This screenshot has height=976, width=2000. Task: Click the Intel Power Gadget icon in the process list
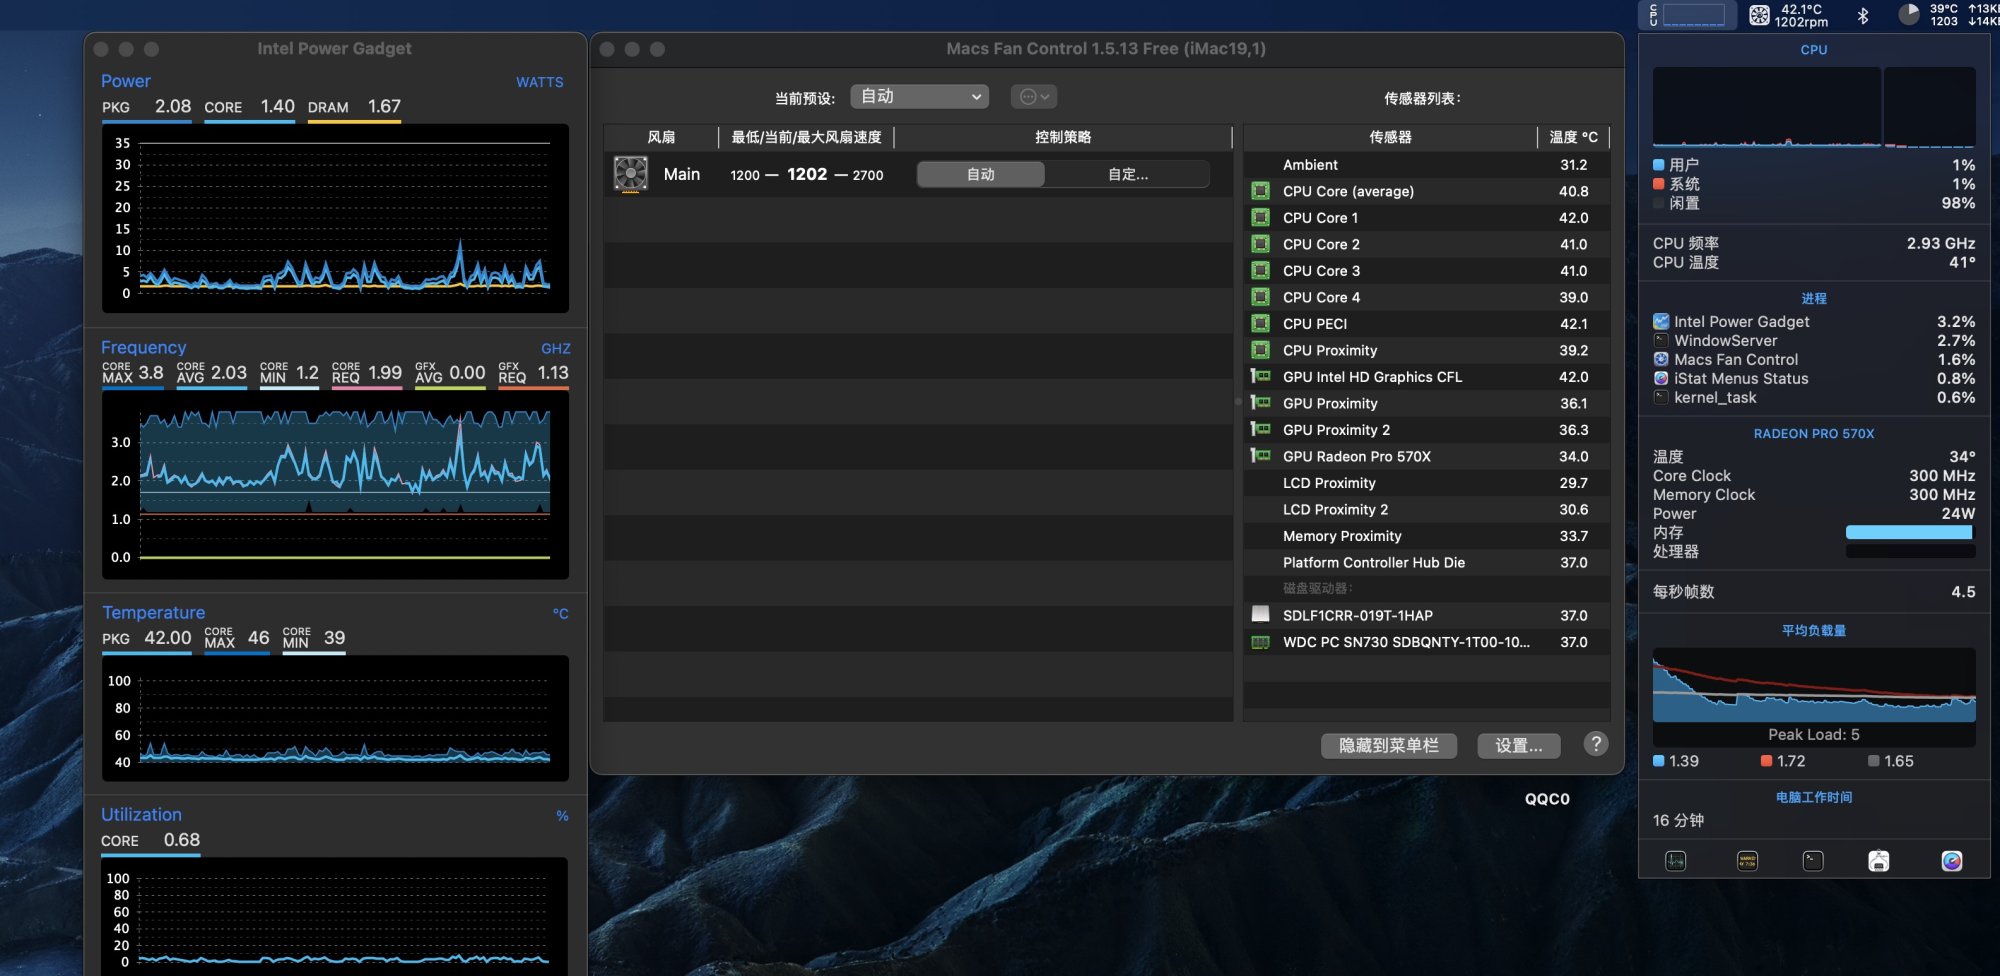point(1661,322)
